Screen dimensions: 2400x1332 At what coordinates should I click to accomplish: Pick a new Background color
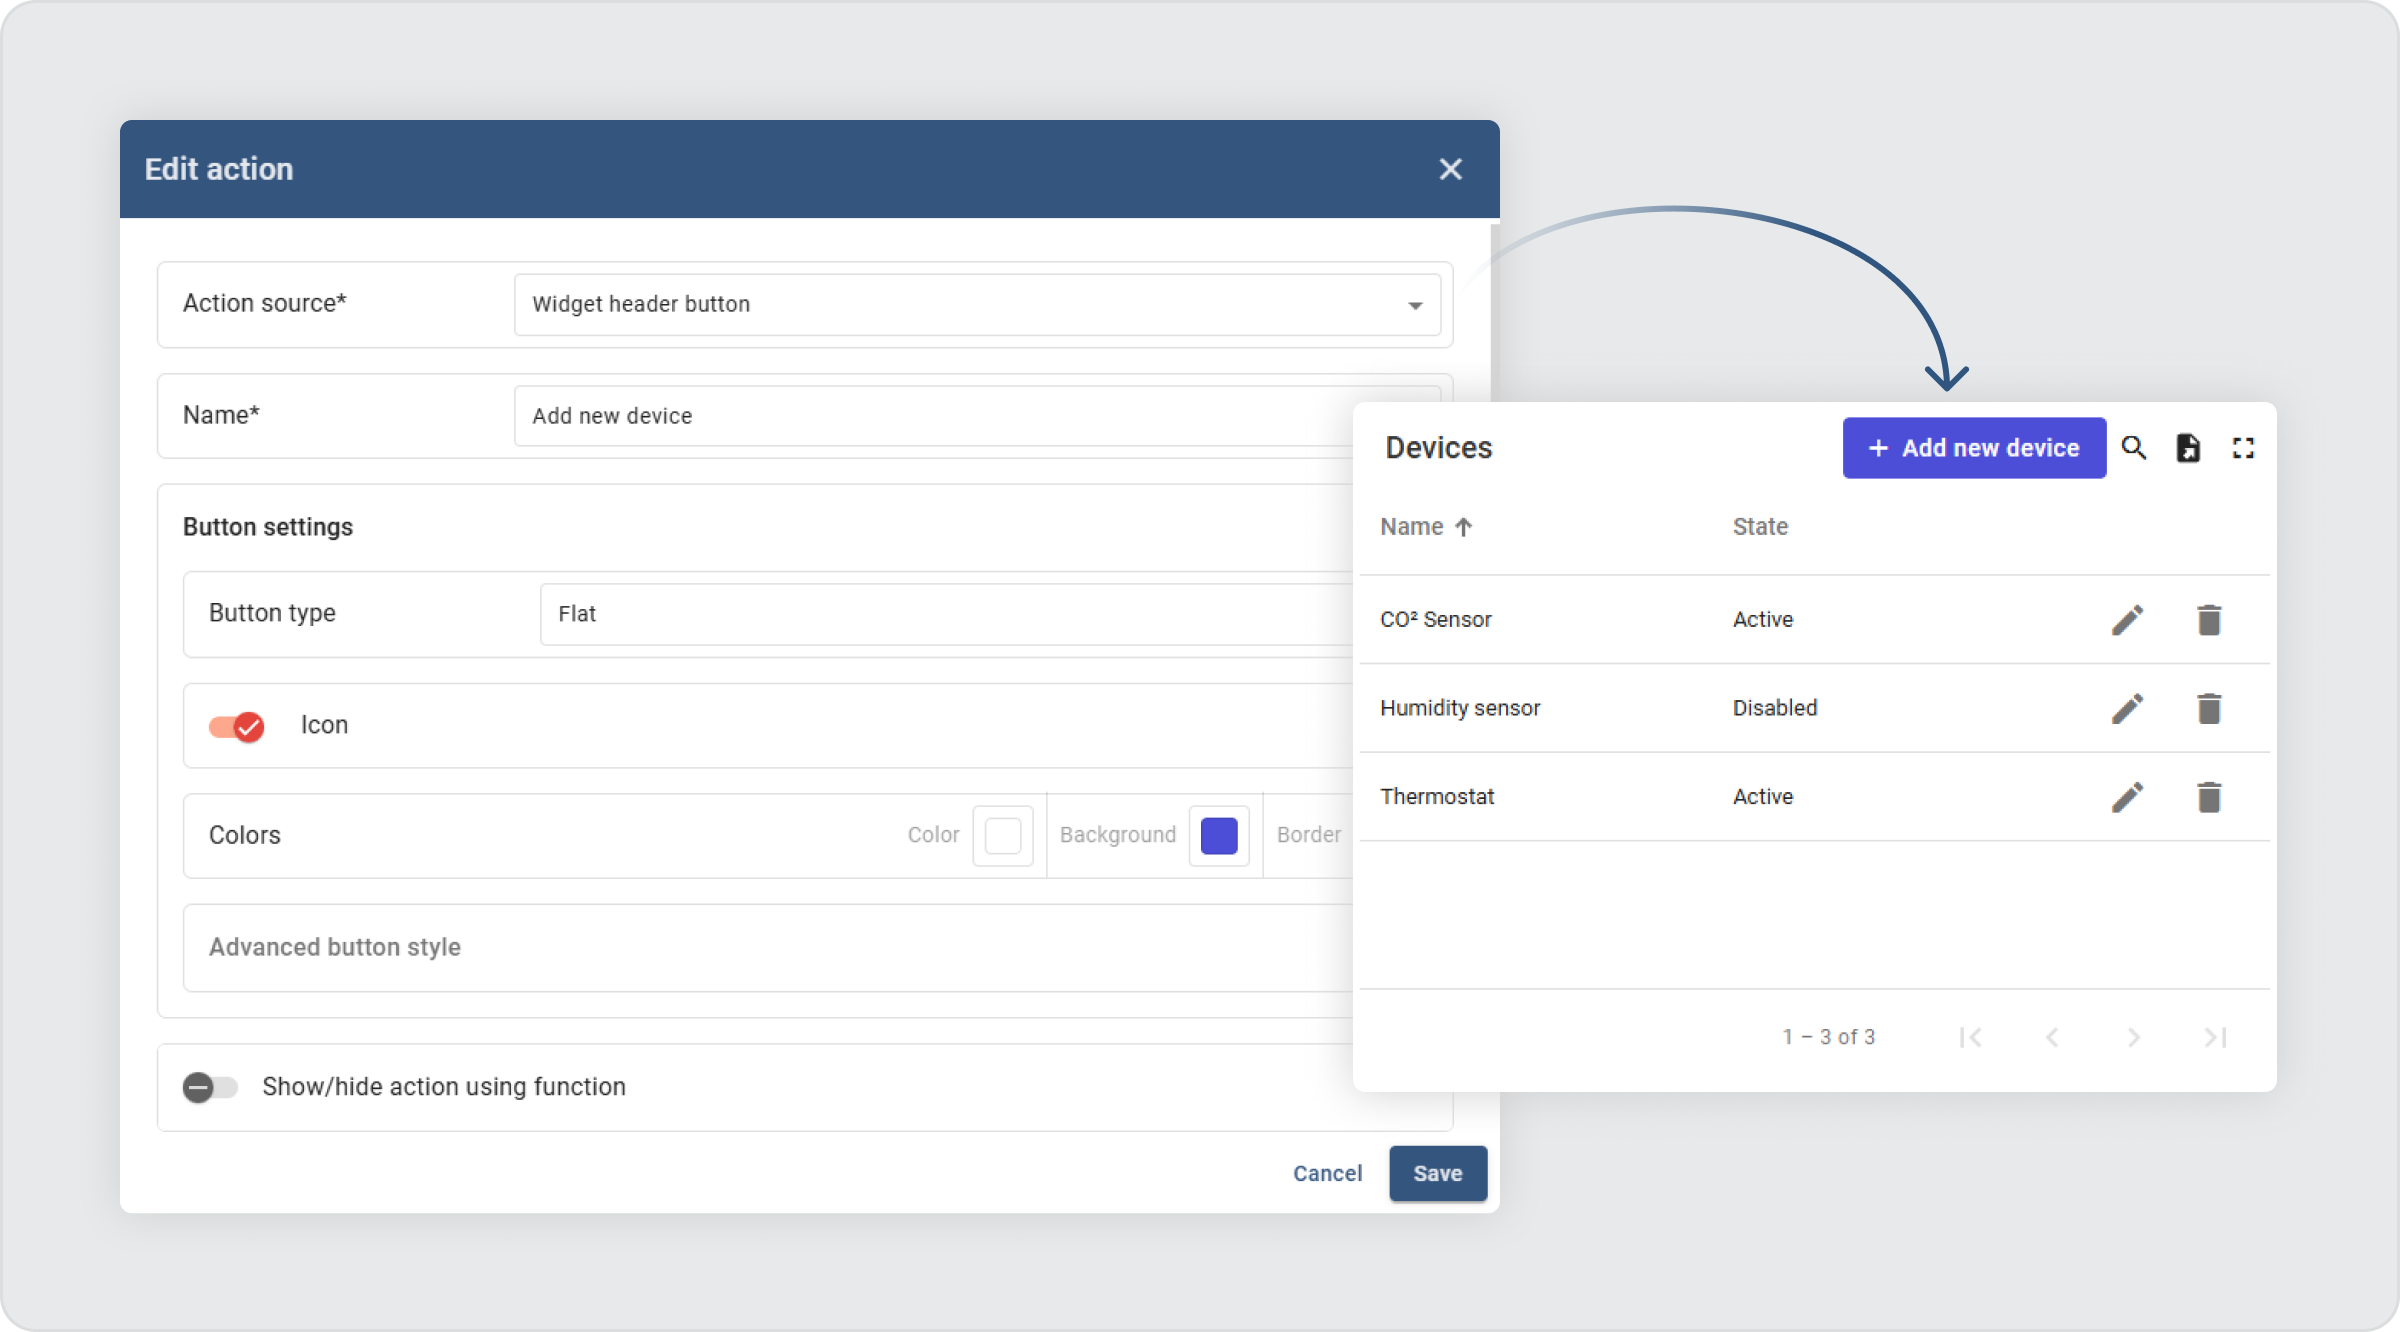tap(1218, 835)
